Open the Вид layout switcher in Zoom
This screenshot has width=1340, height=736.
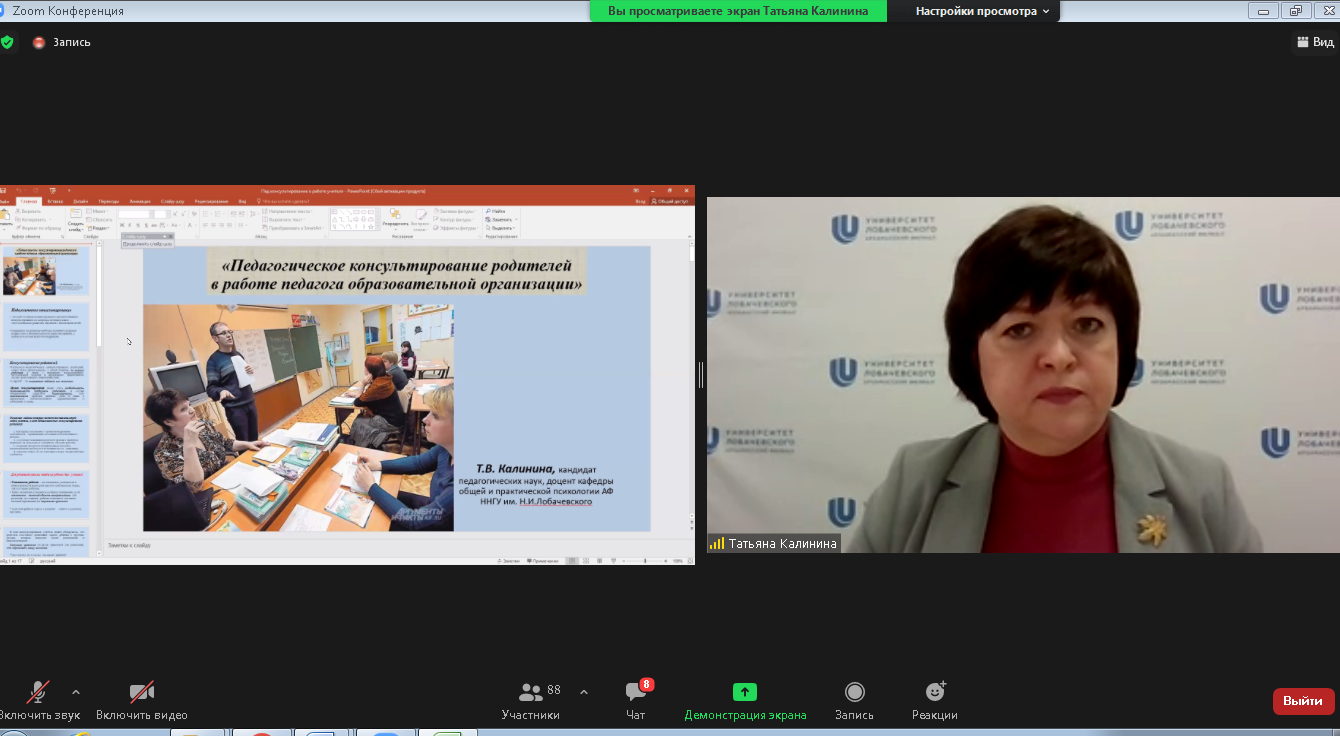[x=1315, y=42]
